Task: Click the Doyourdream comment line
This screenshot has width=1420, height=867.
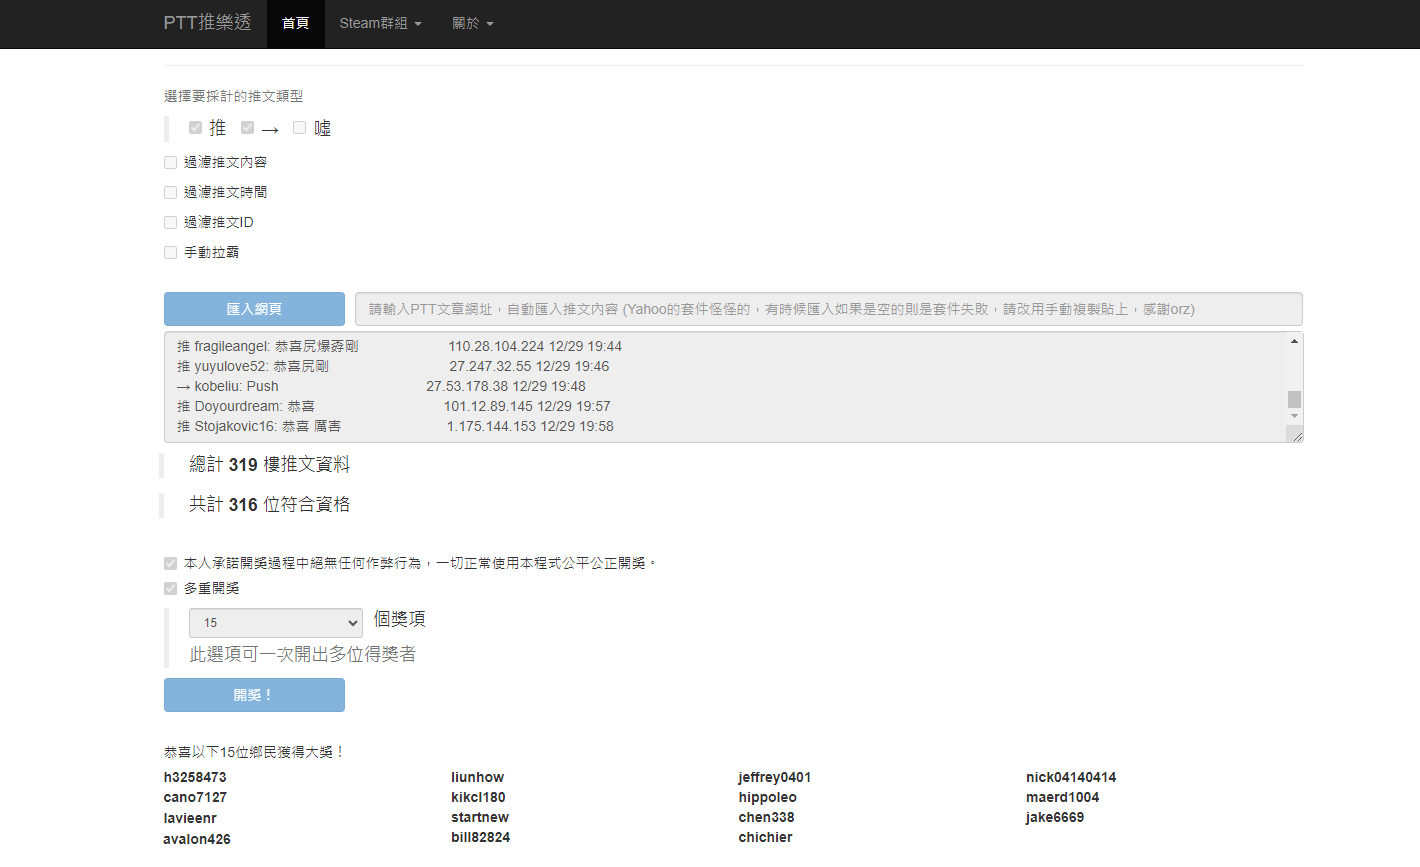Action: pos(393,406)
